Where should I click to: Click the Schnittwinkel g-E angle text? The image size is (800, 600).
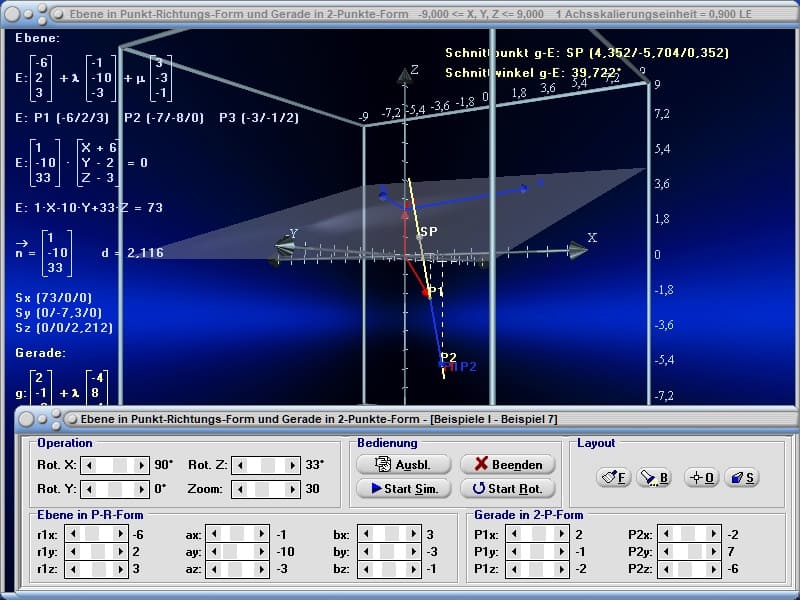534,73
